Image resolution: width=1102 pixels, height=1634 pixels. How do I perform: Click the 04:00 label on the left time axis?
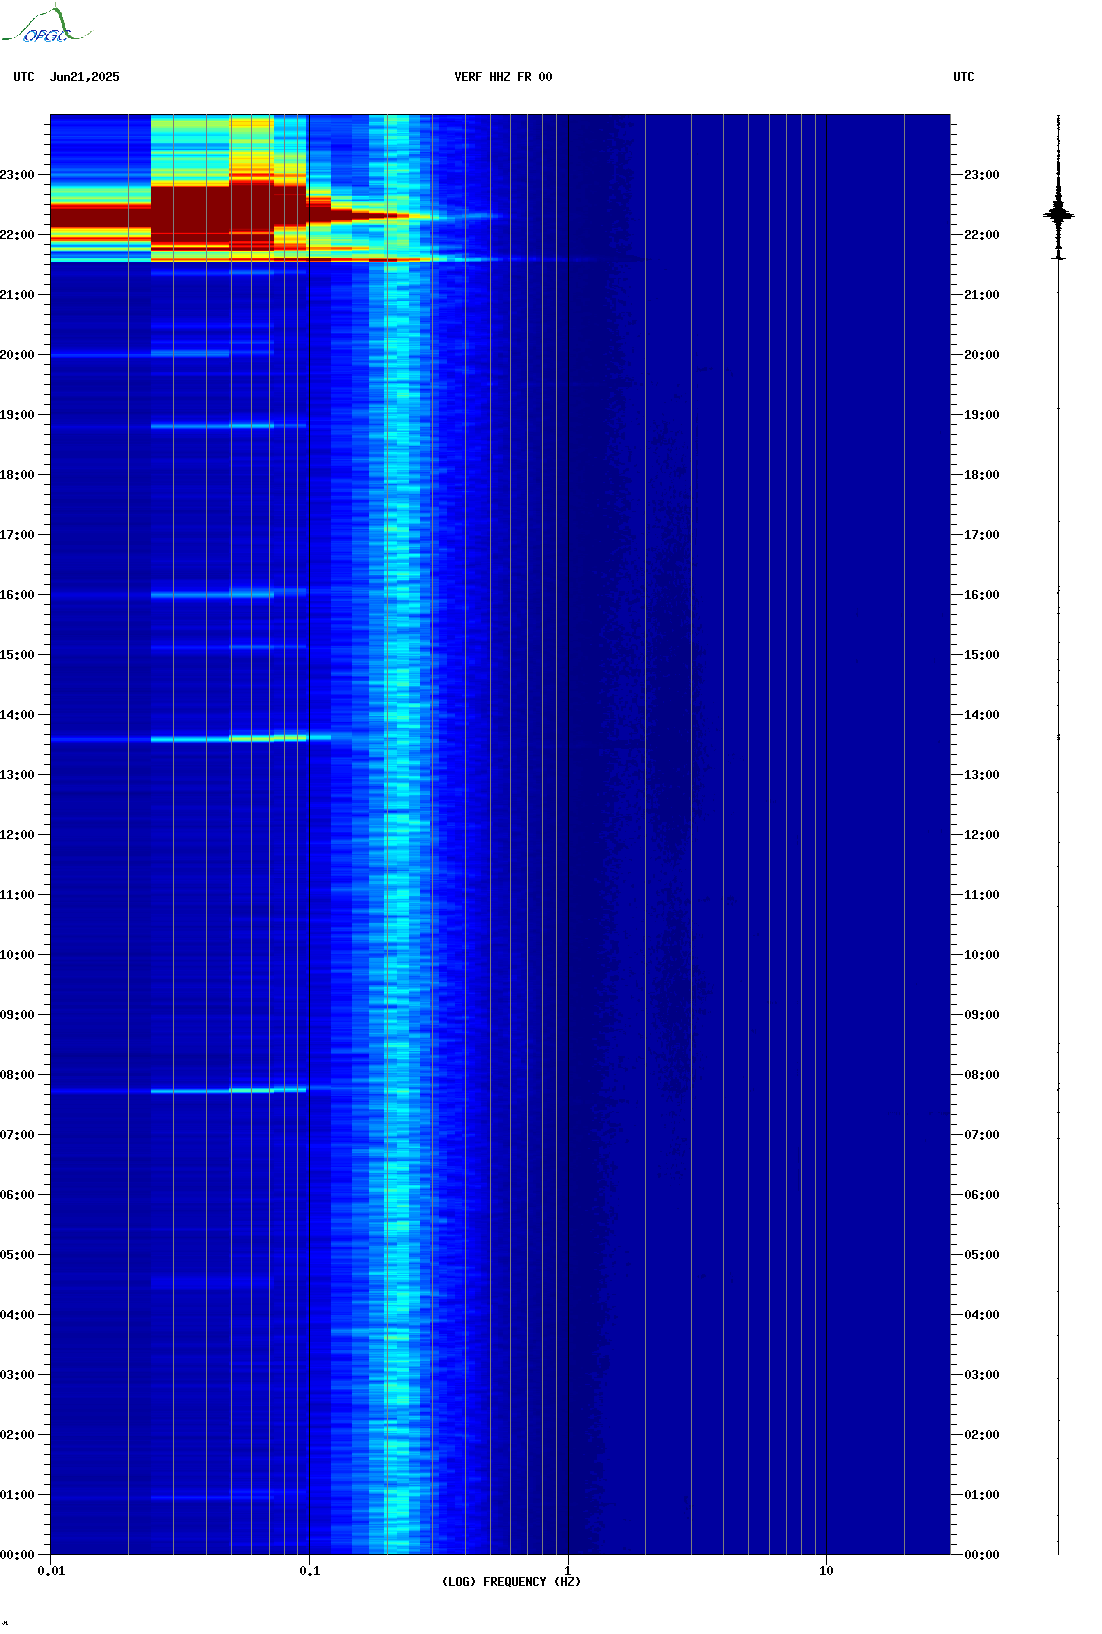pyautogui.click(x=17, y=1315)
